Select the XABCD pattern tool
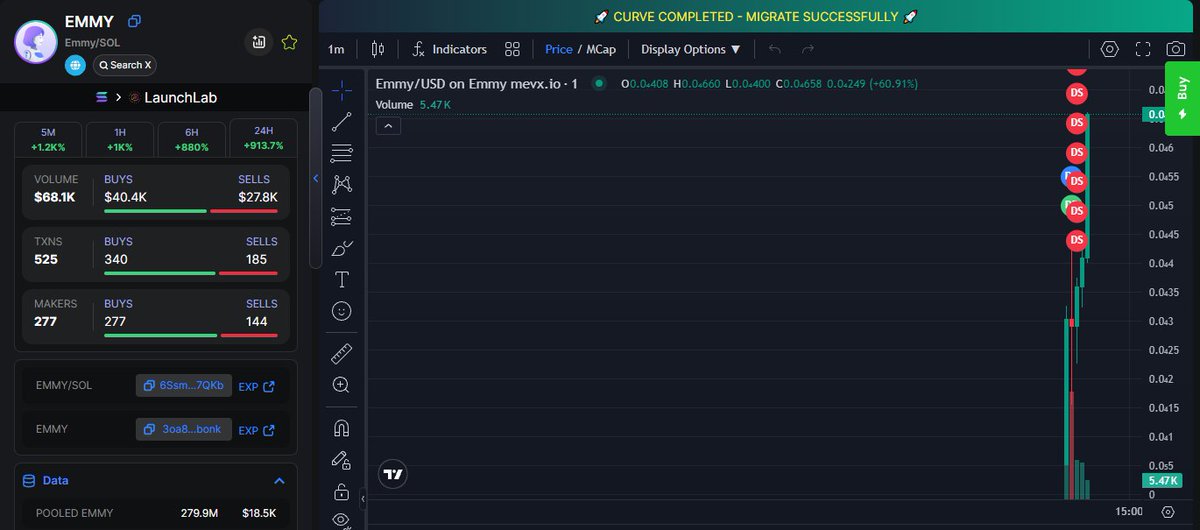The height and width of the screenshot is (530, 1200). click(342, 185)
